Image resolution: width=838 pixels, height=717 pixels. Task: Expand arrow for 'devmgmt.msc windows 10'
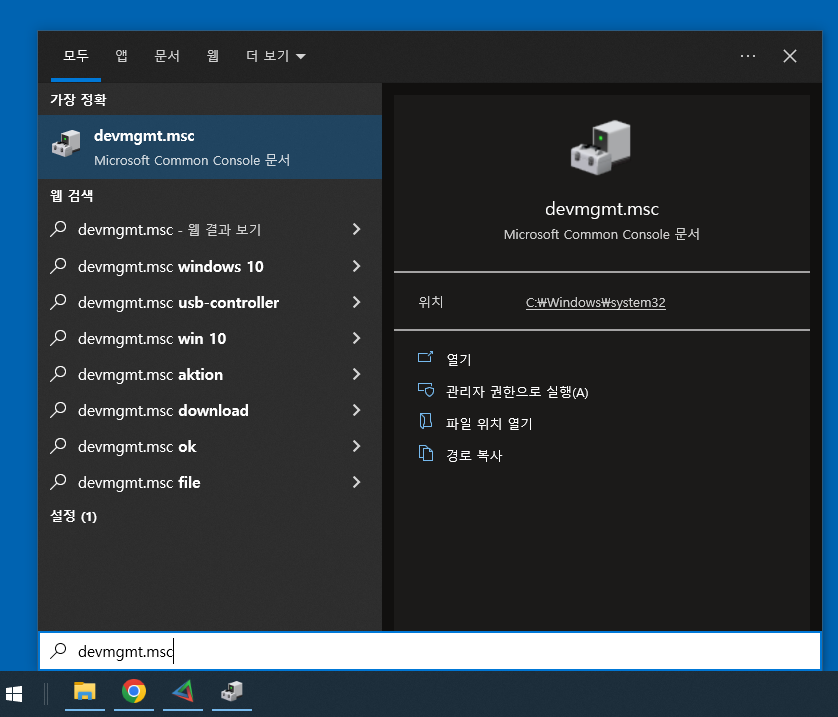click(356, 266)
